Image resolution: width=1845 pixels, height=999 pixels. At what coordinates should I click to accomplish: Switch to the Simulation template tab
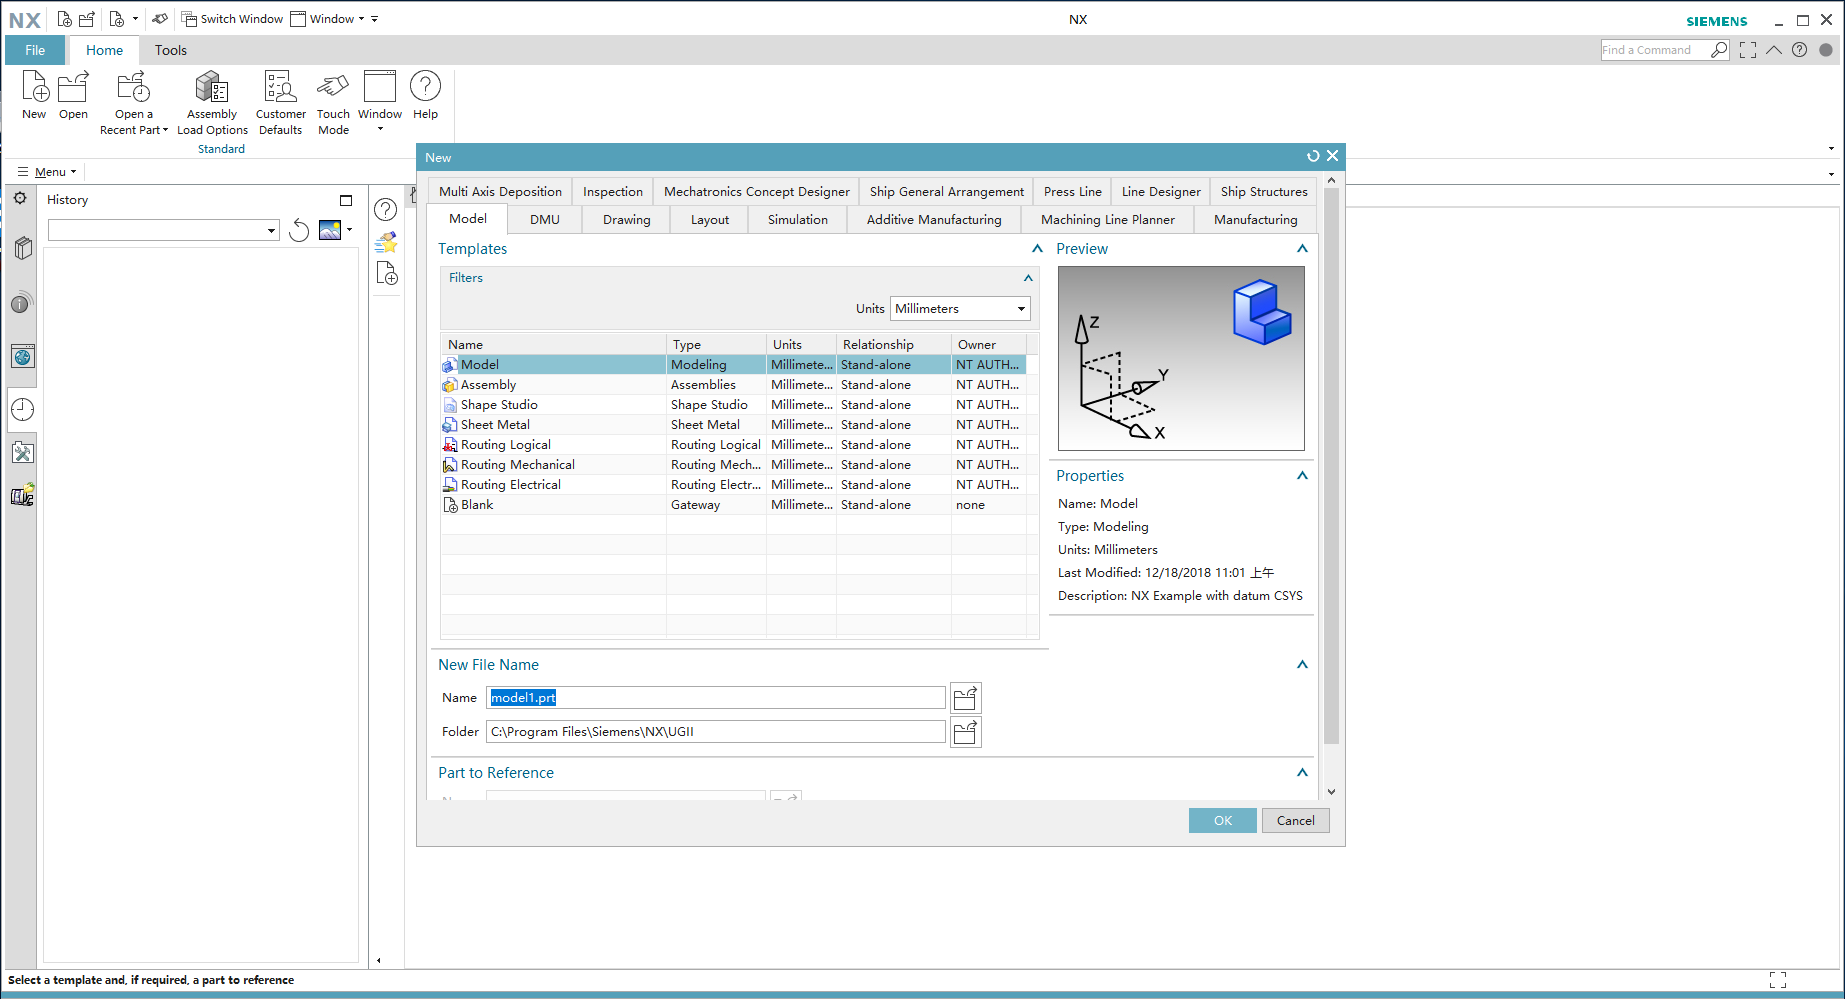[x=798, y=220]
